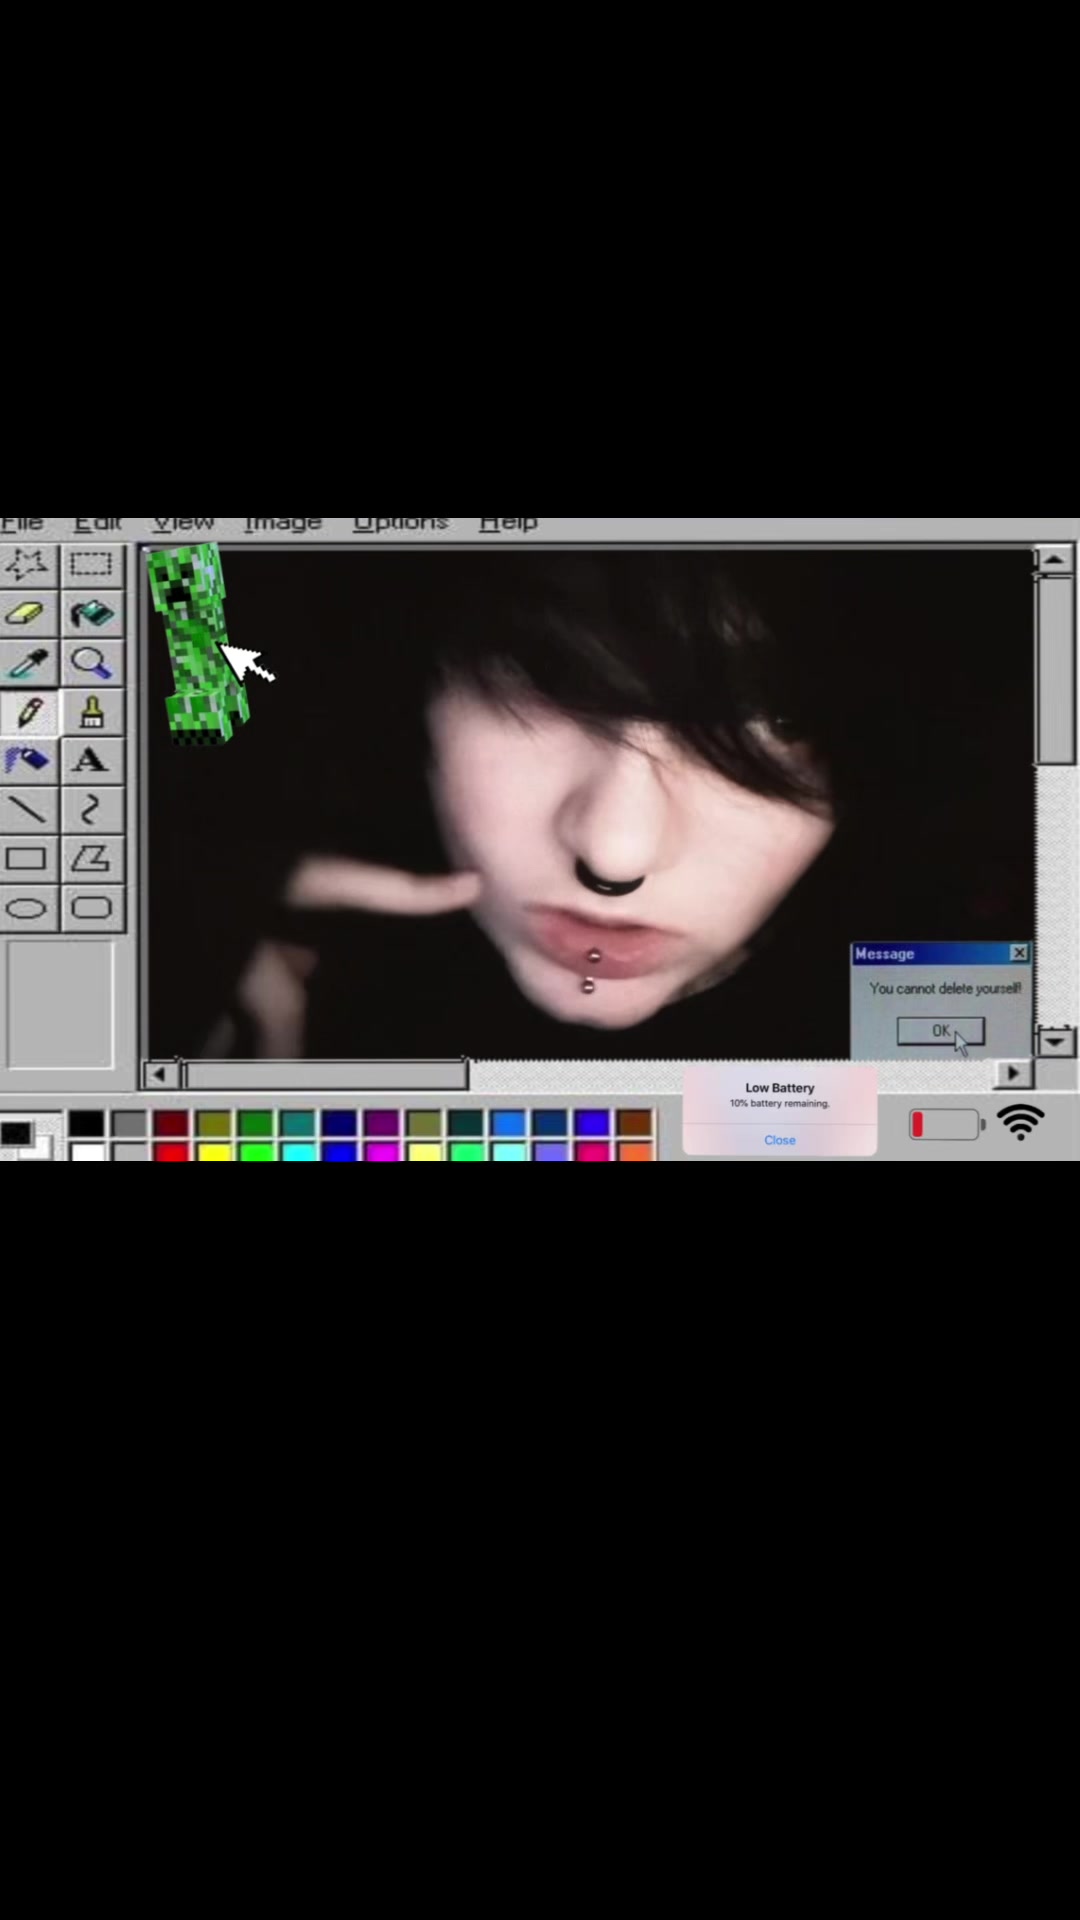1080x1920 pixels.
Task: Select the Pick Color eyedropper tool
Action: [28, 663]
